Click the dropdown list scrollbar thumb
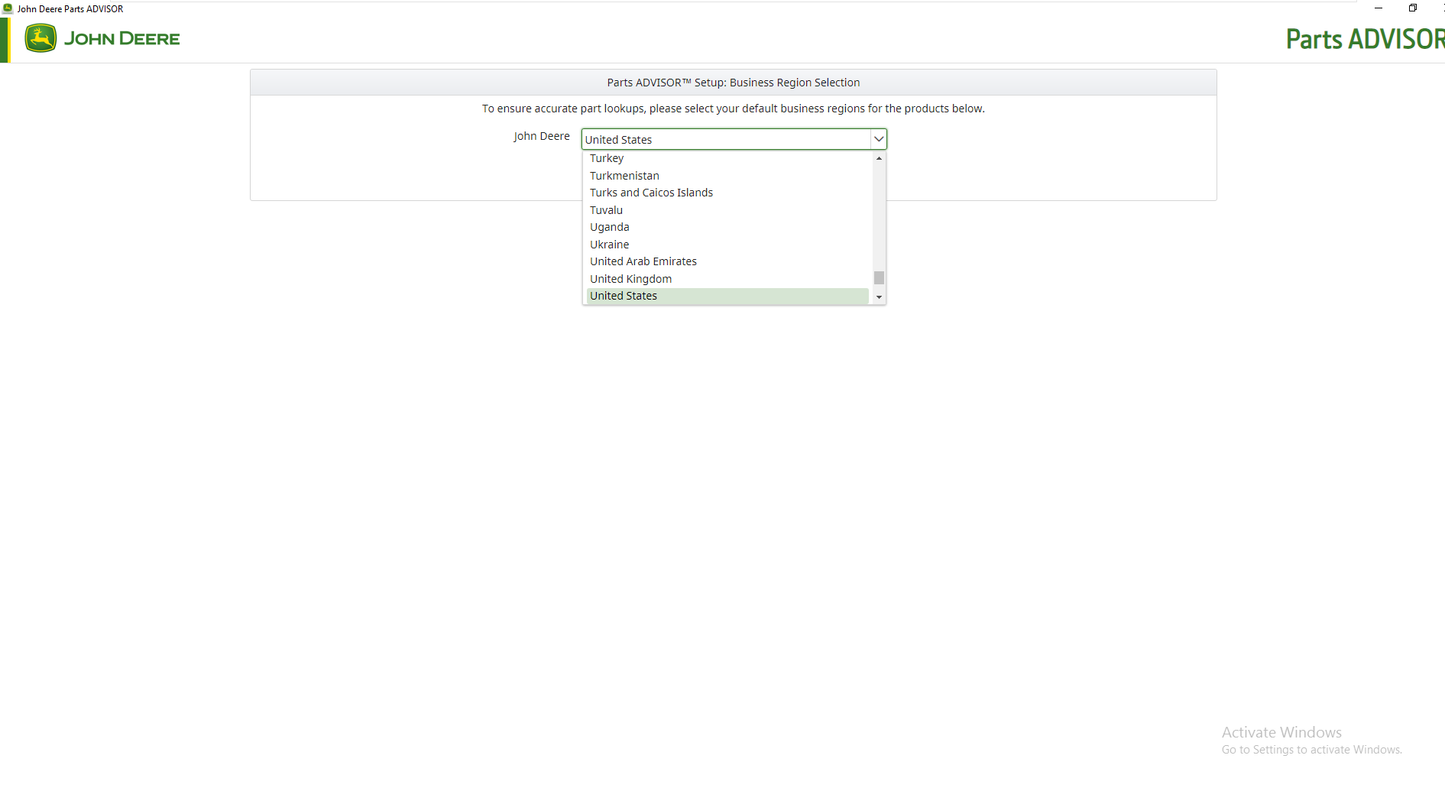 [879, 278]
